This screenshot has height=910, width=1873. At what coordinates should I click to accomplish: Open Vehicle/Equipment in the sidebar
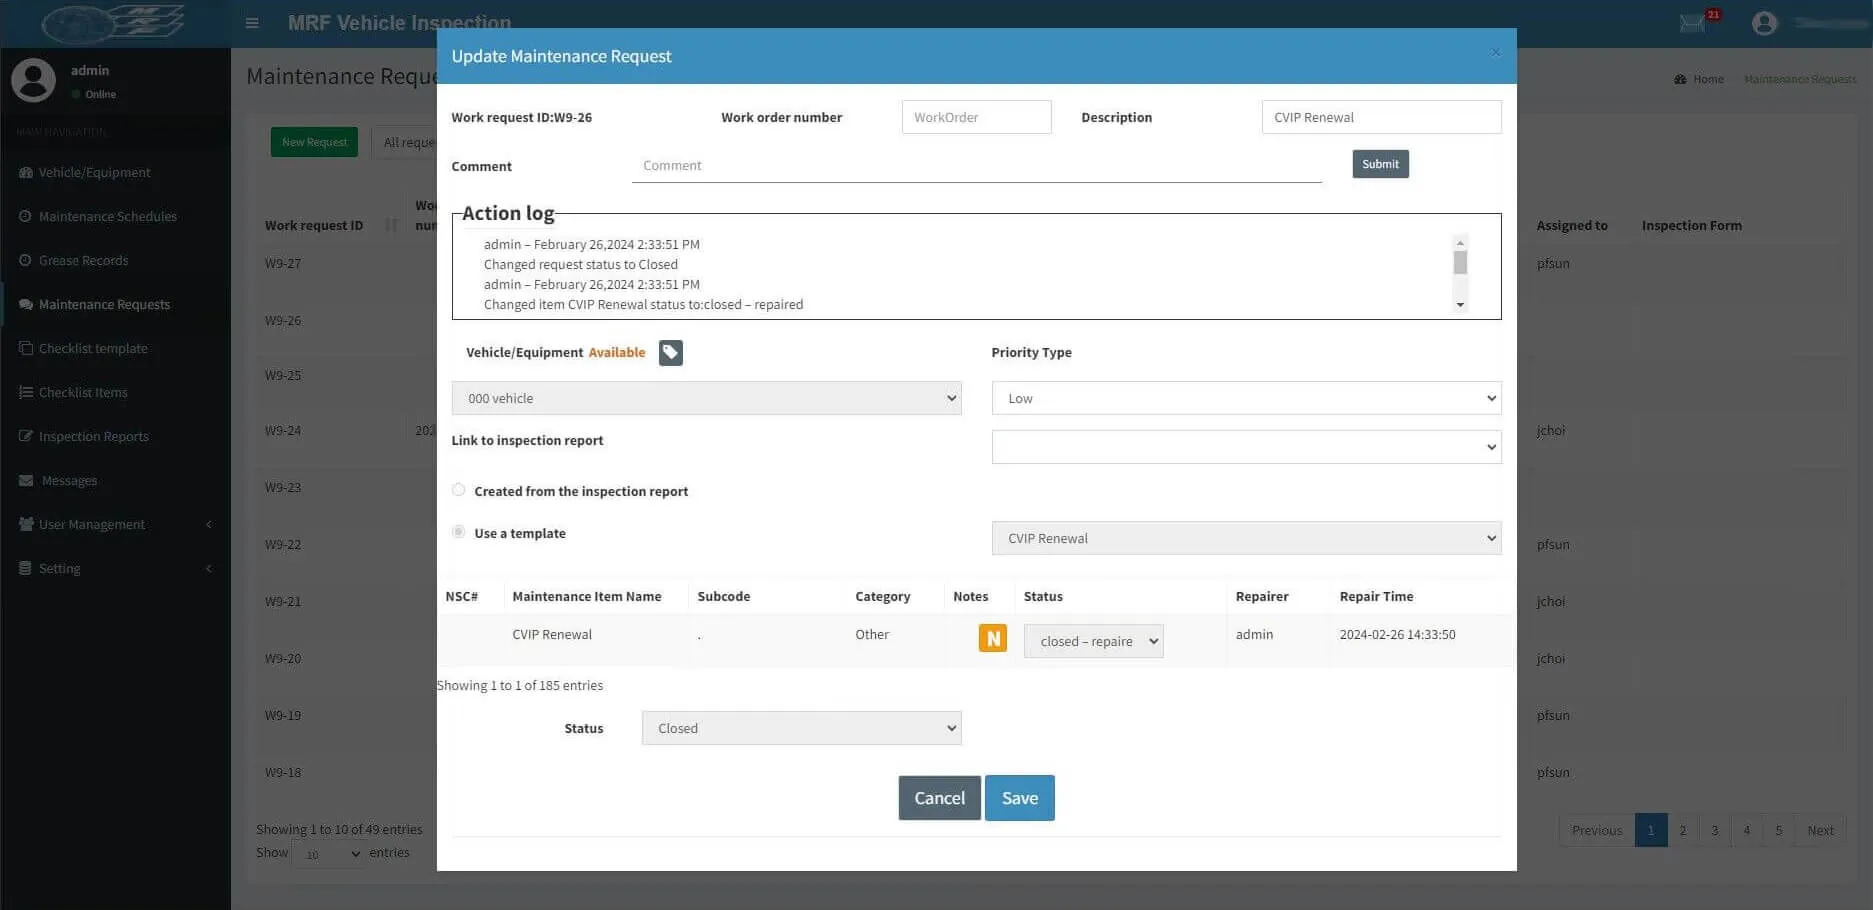pyautogui.click(x=95, y=172)
